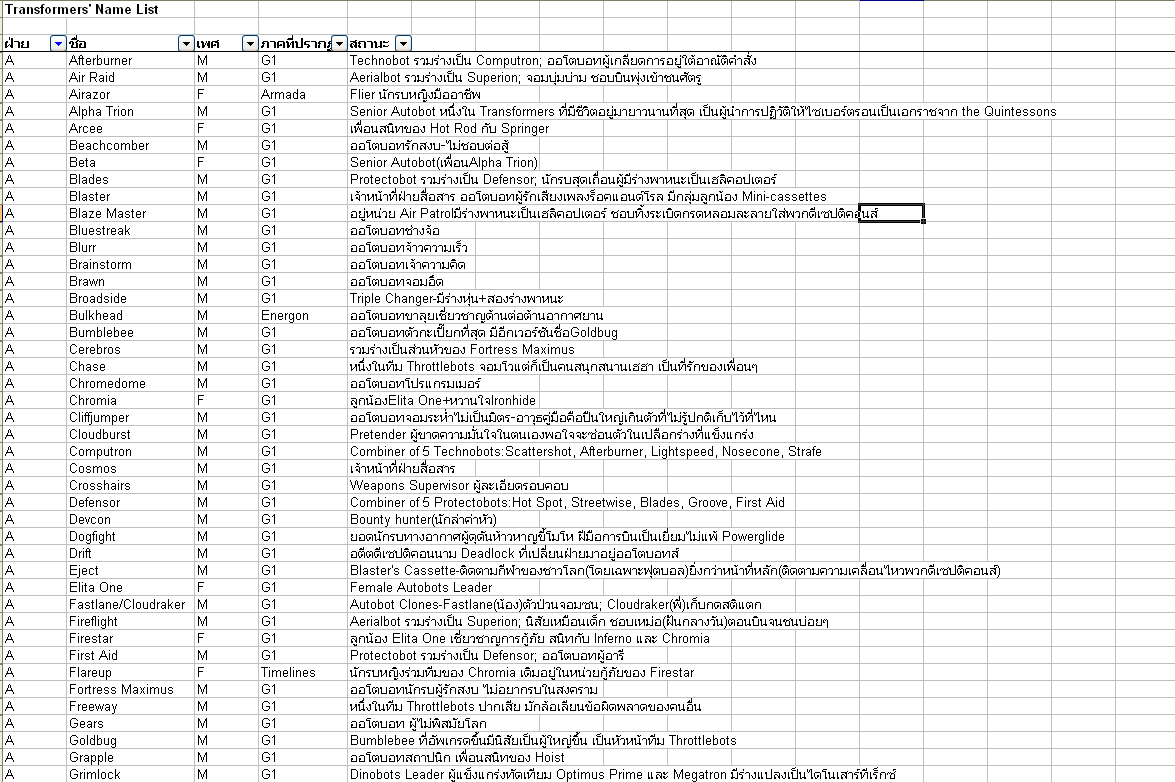Open the ฝ่าย column filter dropdown

[x=58, y=43]
